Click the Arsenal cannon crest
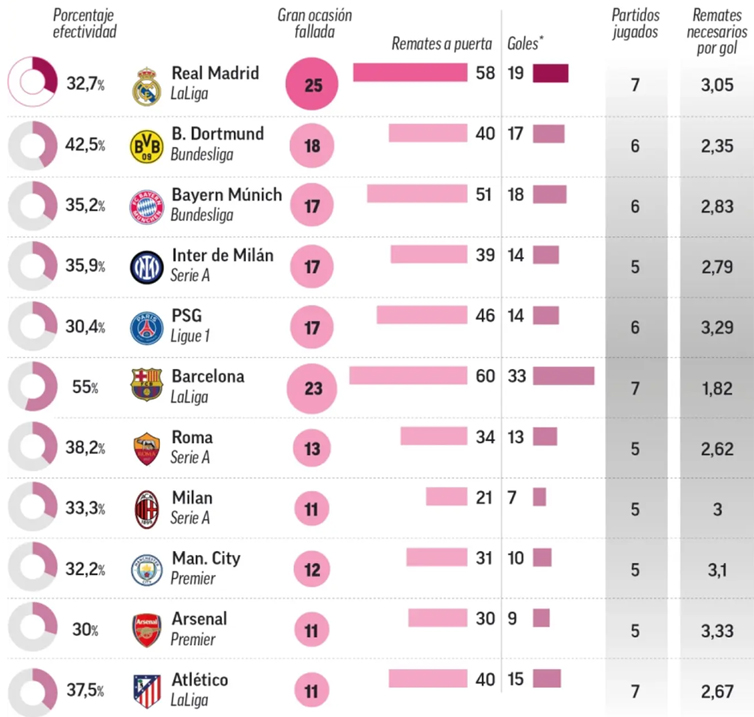Viewport: 754px width, 717px height. (147, 630)
